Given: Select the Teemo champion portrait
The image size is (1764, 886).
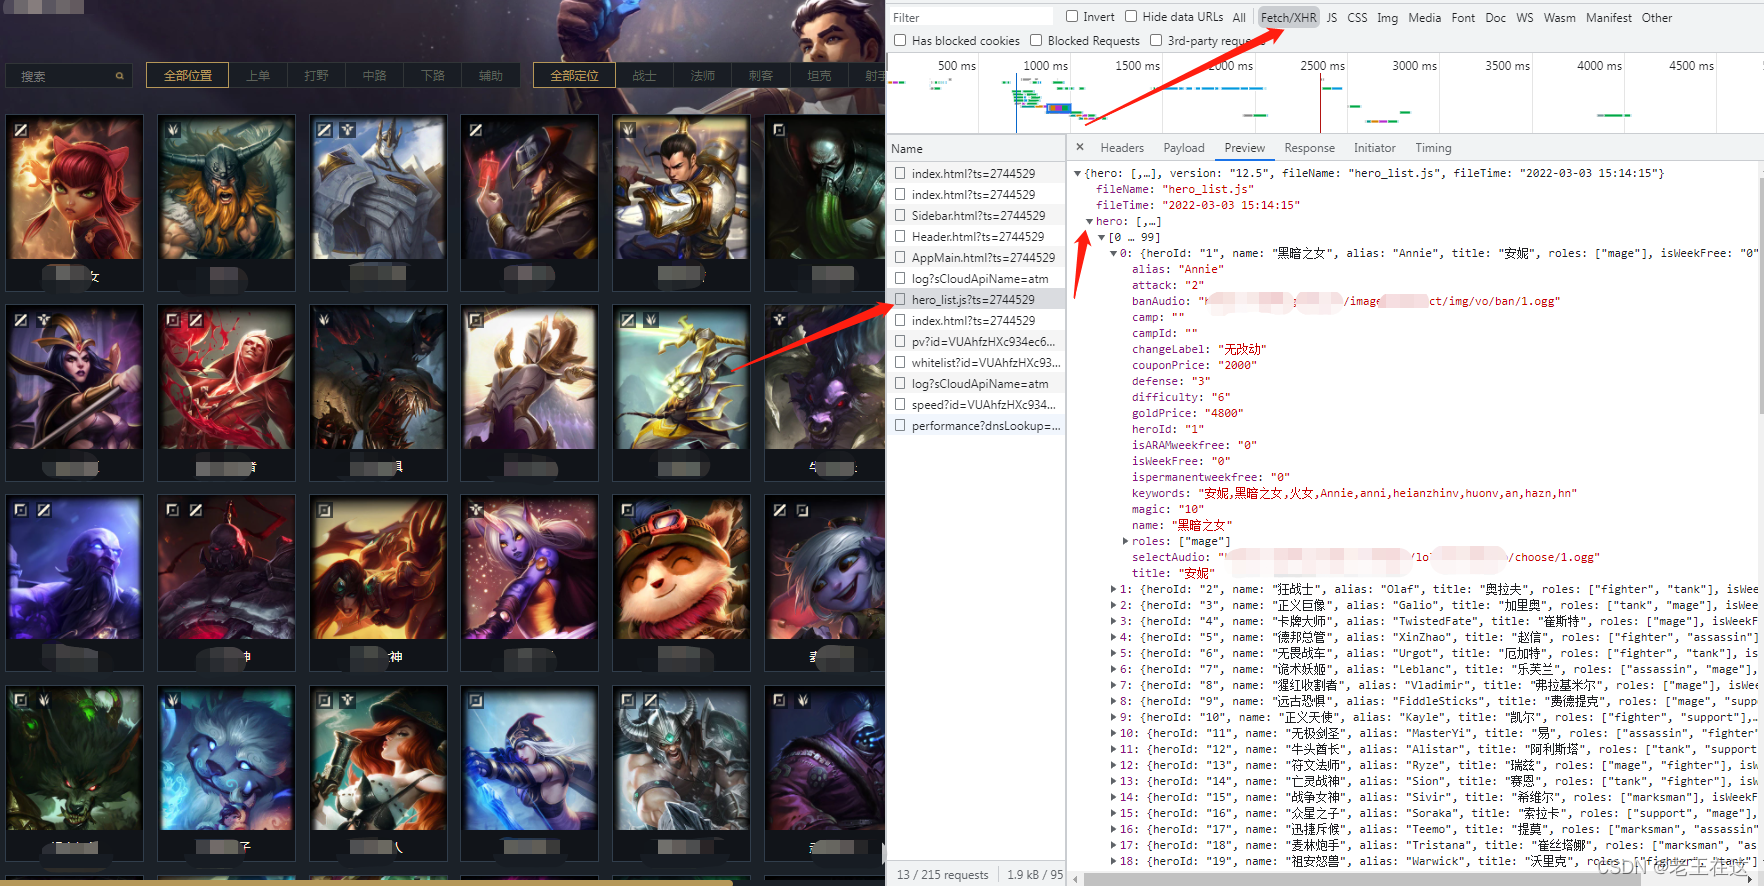Looking at the screenshot, I should 682,568.
